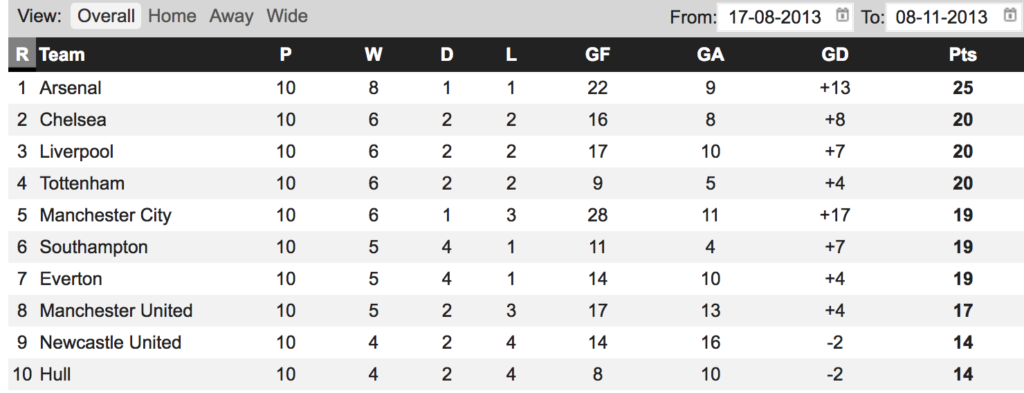The width and height of the screenshot is (1024, 393).
Task: Sort by the W wins column header
Action: (x=373, y=55)
